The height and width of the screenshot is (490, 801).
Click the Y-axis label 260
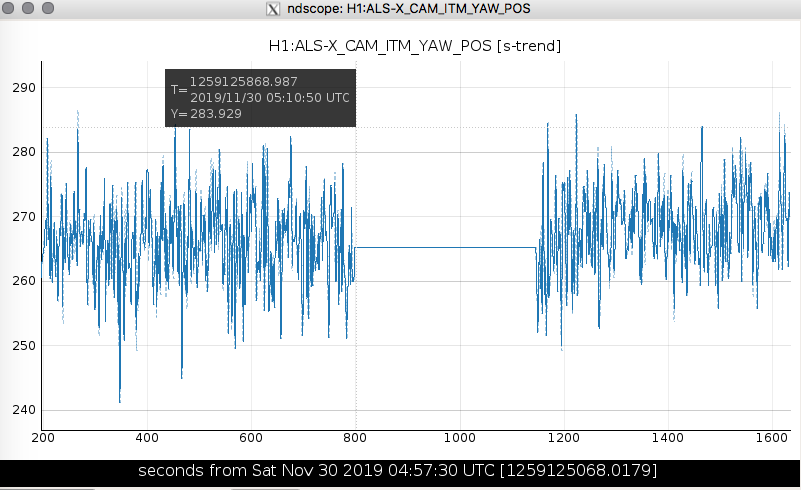pos(24,281)
